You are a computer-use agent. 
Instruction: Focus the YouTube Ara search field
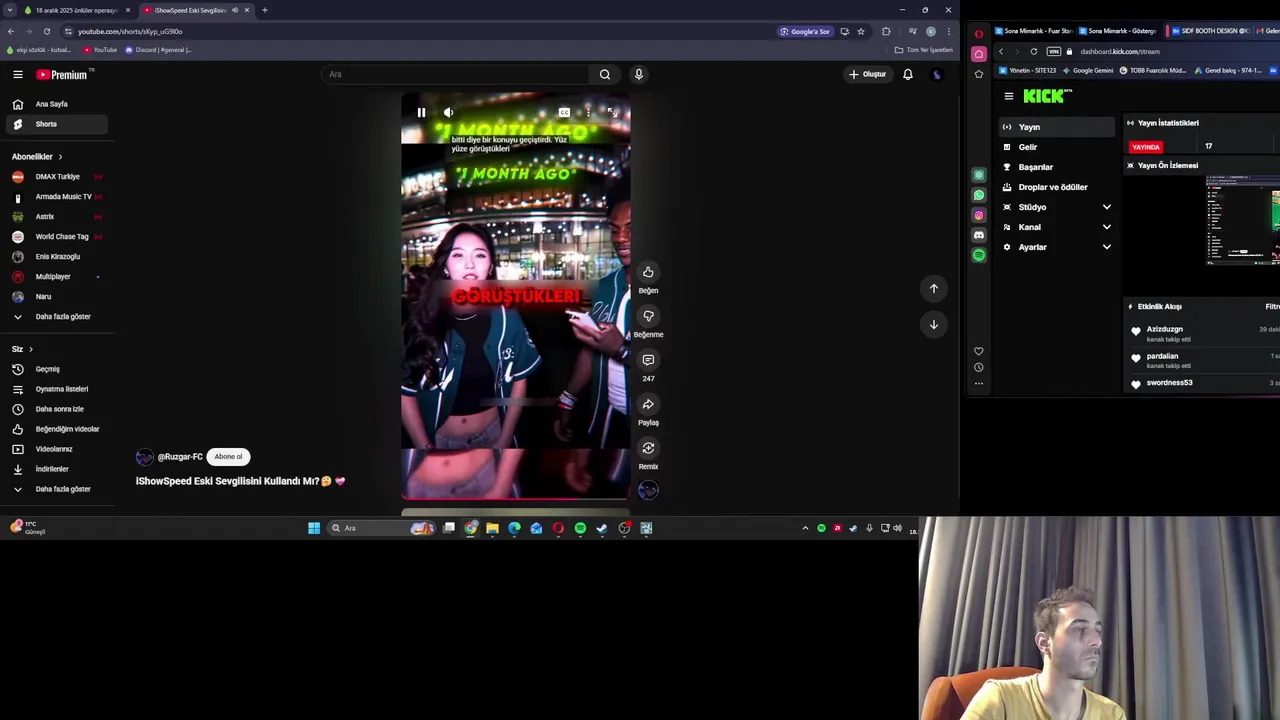click(x=455, y=74)
